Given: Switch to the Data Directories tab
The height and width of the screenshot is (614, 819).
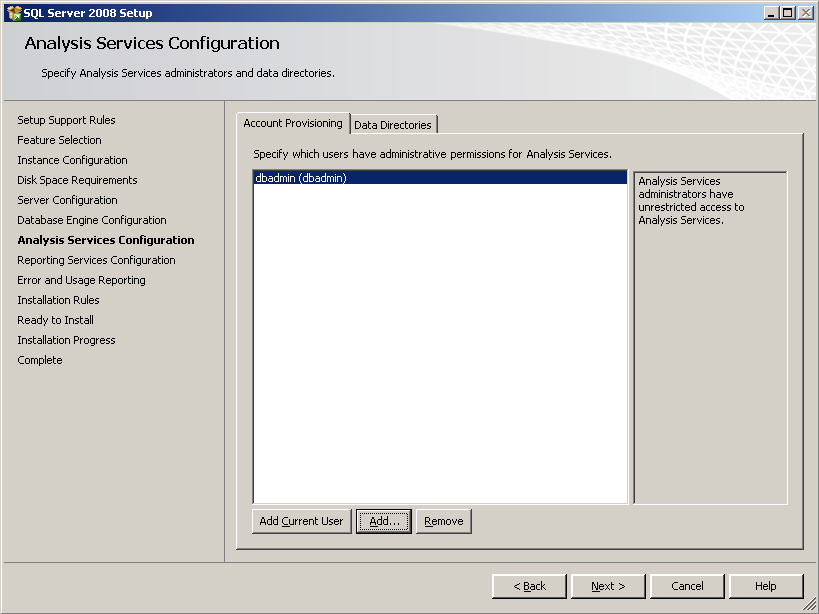Looking at the screenshot, I should tap(393, 125).
